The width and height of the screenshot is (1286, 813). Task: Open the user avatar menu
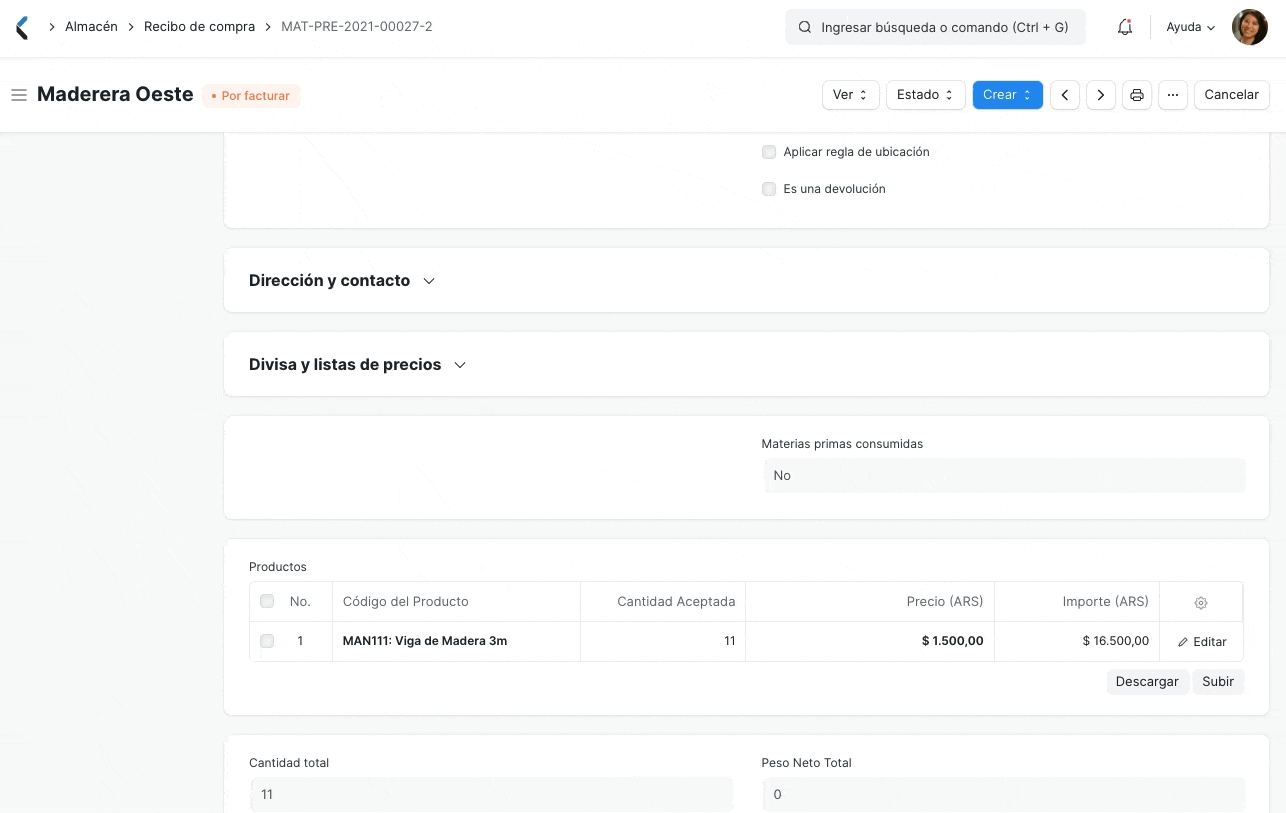(1249, 27)
